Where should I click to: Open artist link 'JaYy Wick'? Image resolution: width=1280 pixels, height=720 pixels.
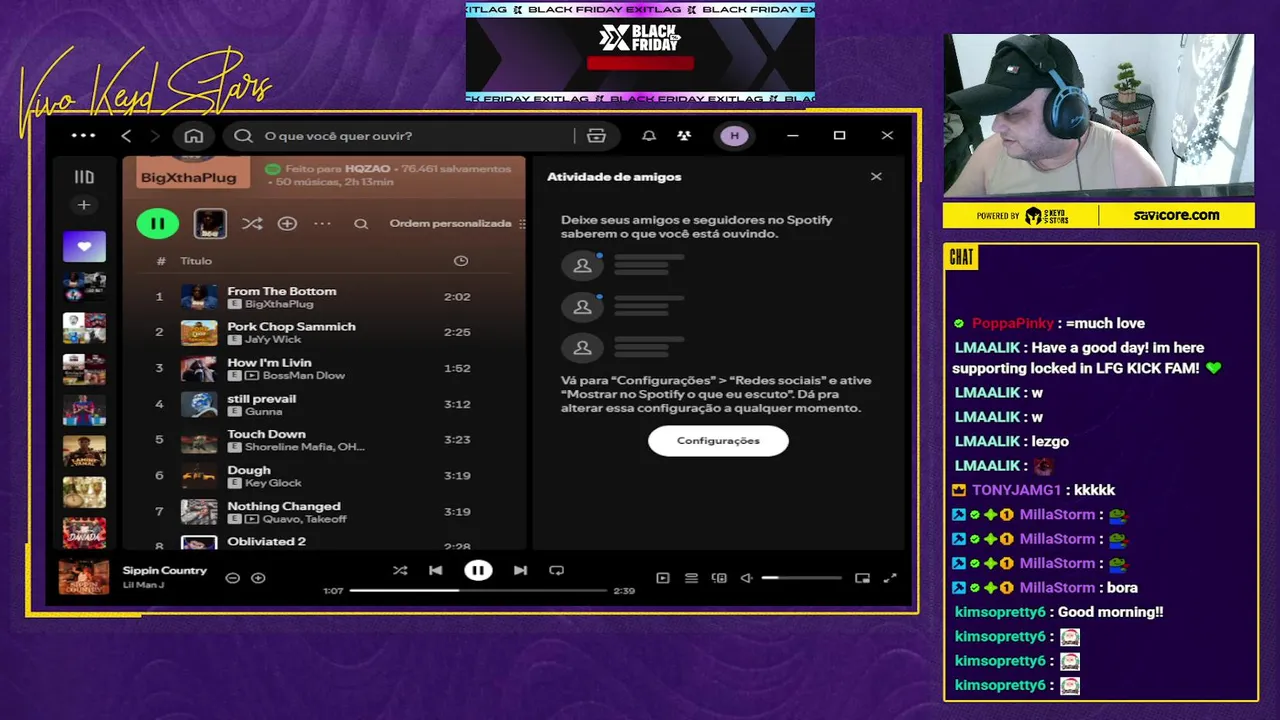tap(273, 340)
